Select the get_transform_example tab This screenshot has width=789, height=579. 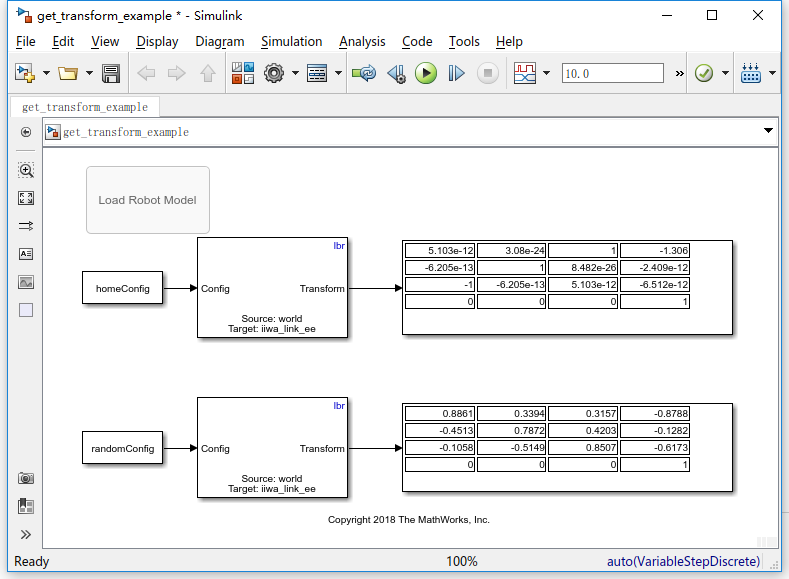pos(85,107)
